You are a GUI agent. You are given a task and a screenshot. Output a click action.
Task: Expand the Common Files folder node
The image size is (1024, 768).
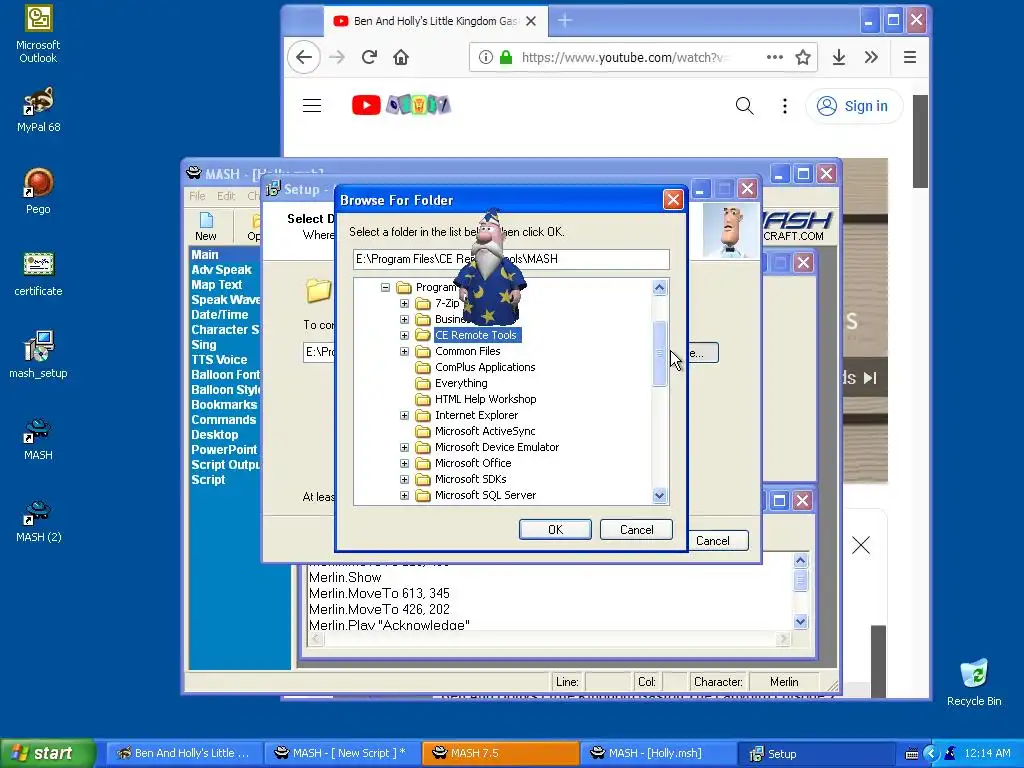404,351
